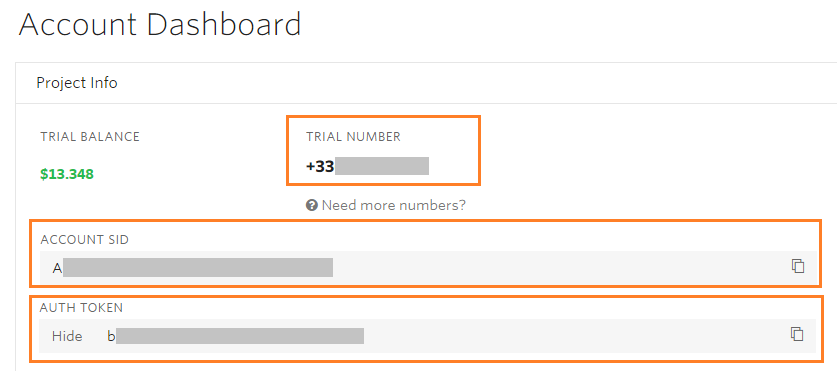Hide the auth token value
Image resolution: width=837 pixels, height=371 pixels.
click(67, 336)
